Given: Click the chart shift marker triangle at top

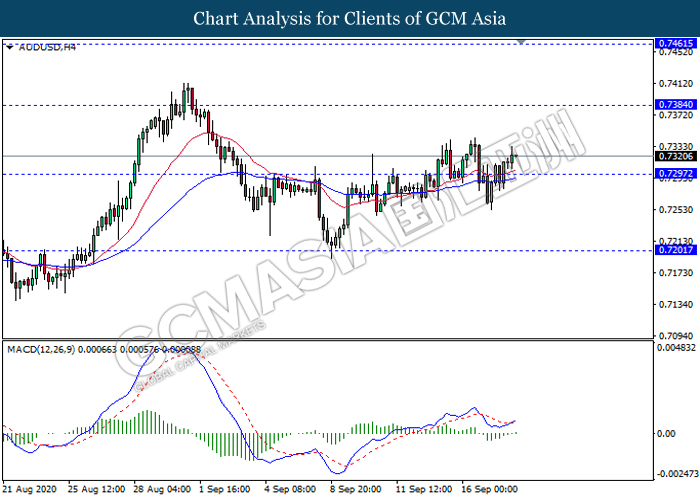Looking at the screenshot, I should (521, 42).
